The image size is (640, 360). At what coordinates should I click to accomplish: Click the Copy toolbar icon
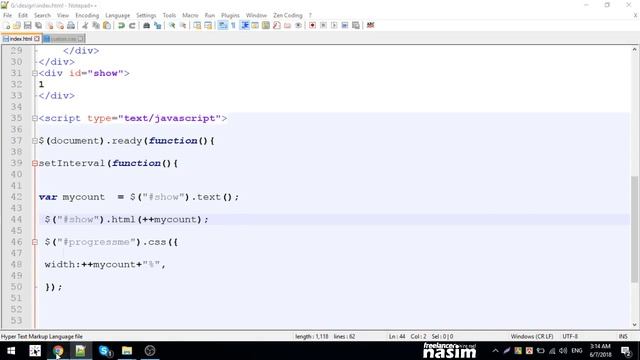(96, 25)
